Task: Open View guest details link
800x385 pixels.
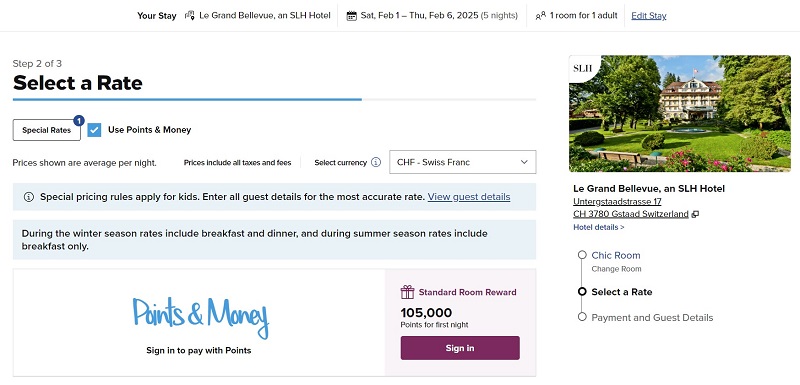Action: click(x=469, y=197)
